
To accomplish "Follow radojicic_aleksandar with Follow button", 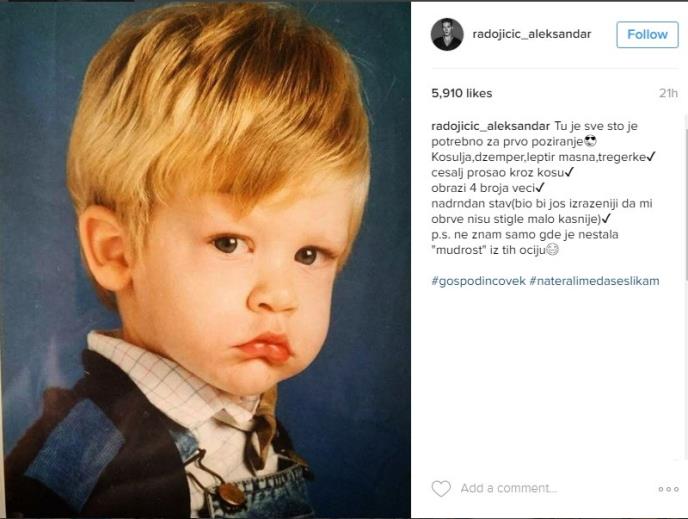I will 647,34.
